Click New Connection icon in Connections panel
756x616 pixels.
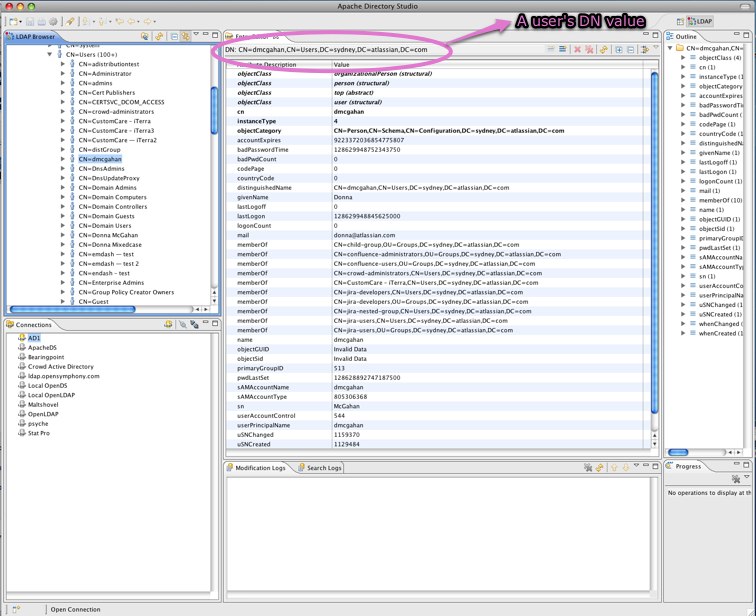(170, 325)
